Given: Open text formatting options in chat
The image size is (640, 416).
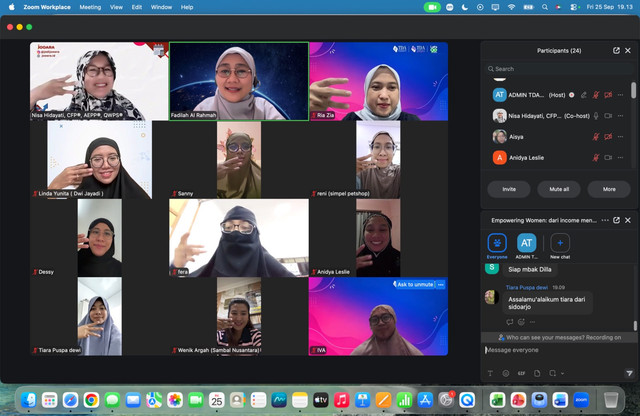Looking at the screenshot, I should [x=490, y=373].
